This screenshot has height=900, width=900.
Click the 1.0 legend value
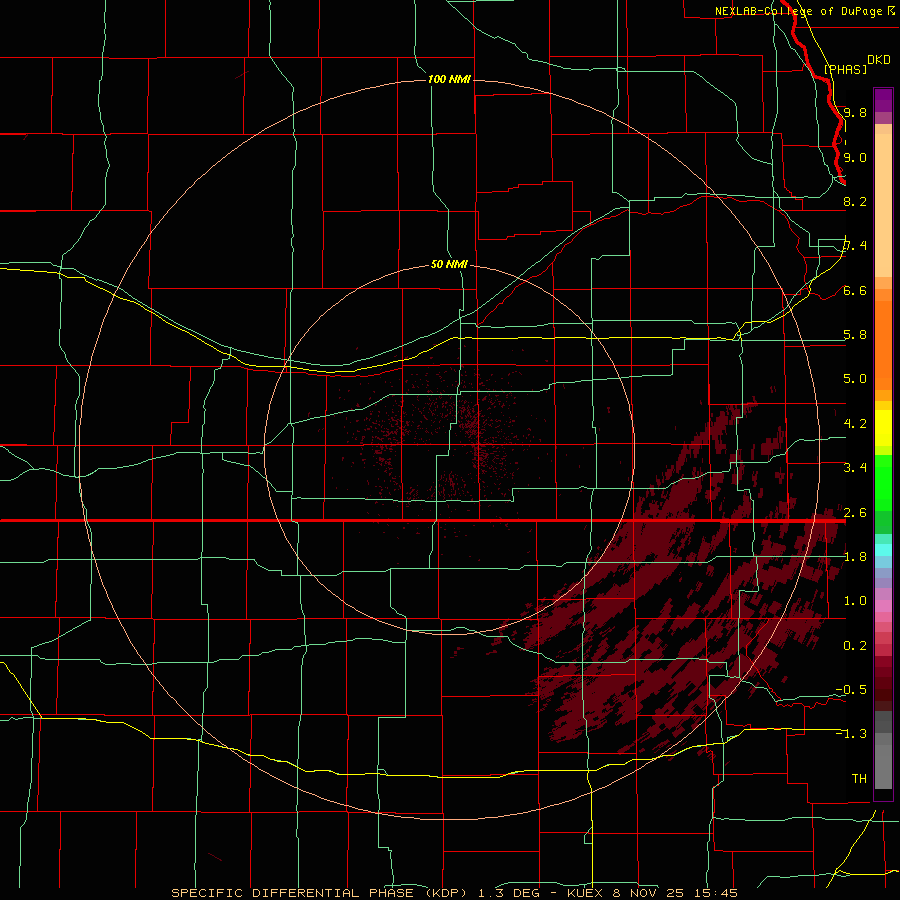(x=855, y=601)
